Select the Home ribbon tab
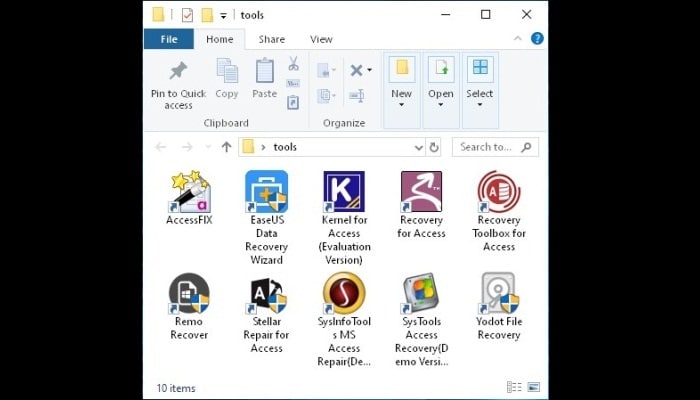This screenshot has height=400, width=700. 219,39
